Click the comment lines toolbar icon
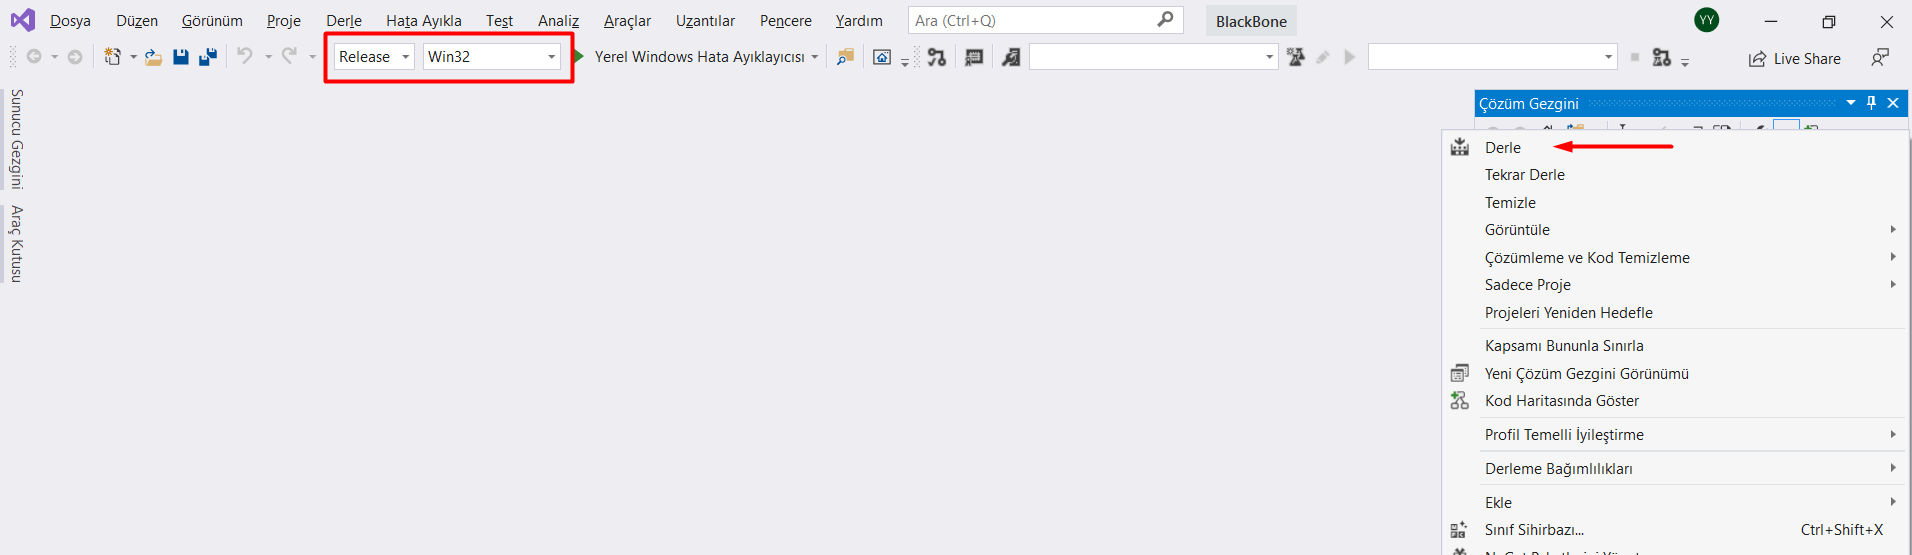 tap(974, 57)
